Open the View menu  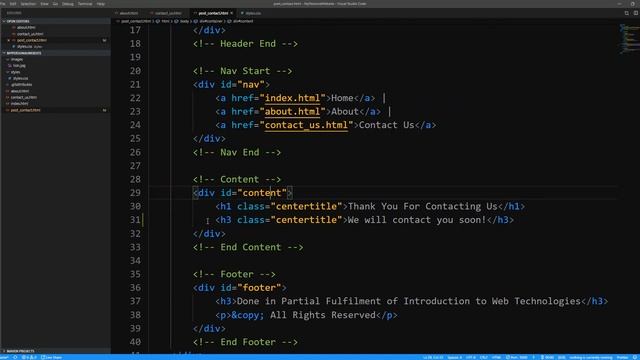(x=44, y=4)
